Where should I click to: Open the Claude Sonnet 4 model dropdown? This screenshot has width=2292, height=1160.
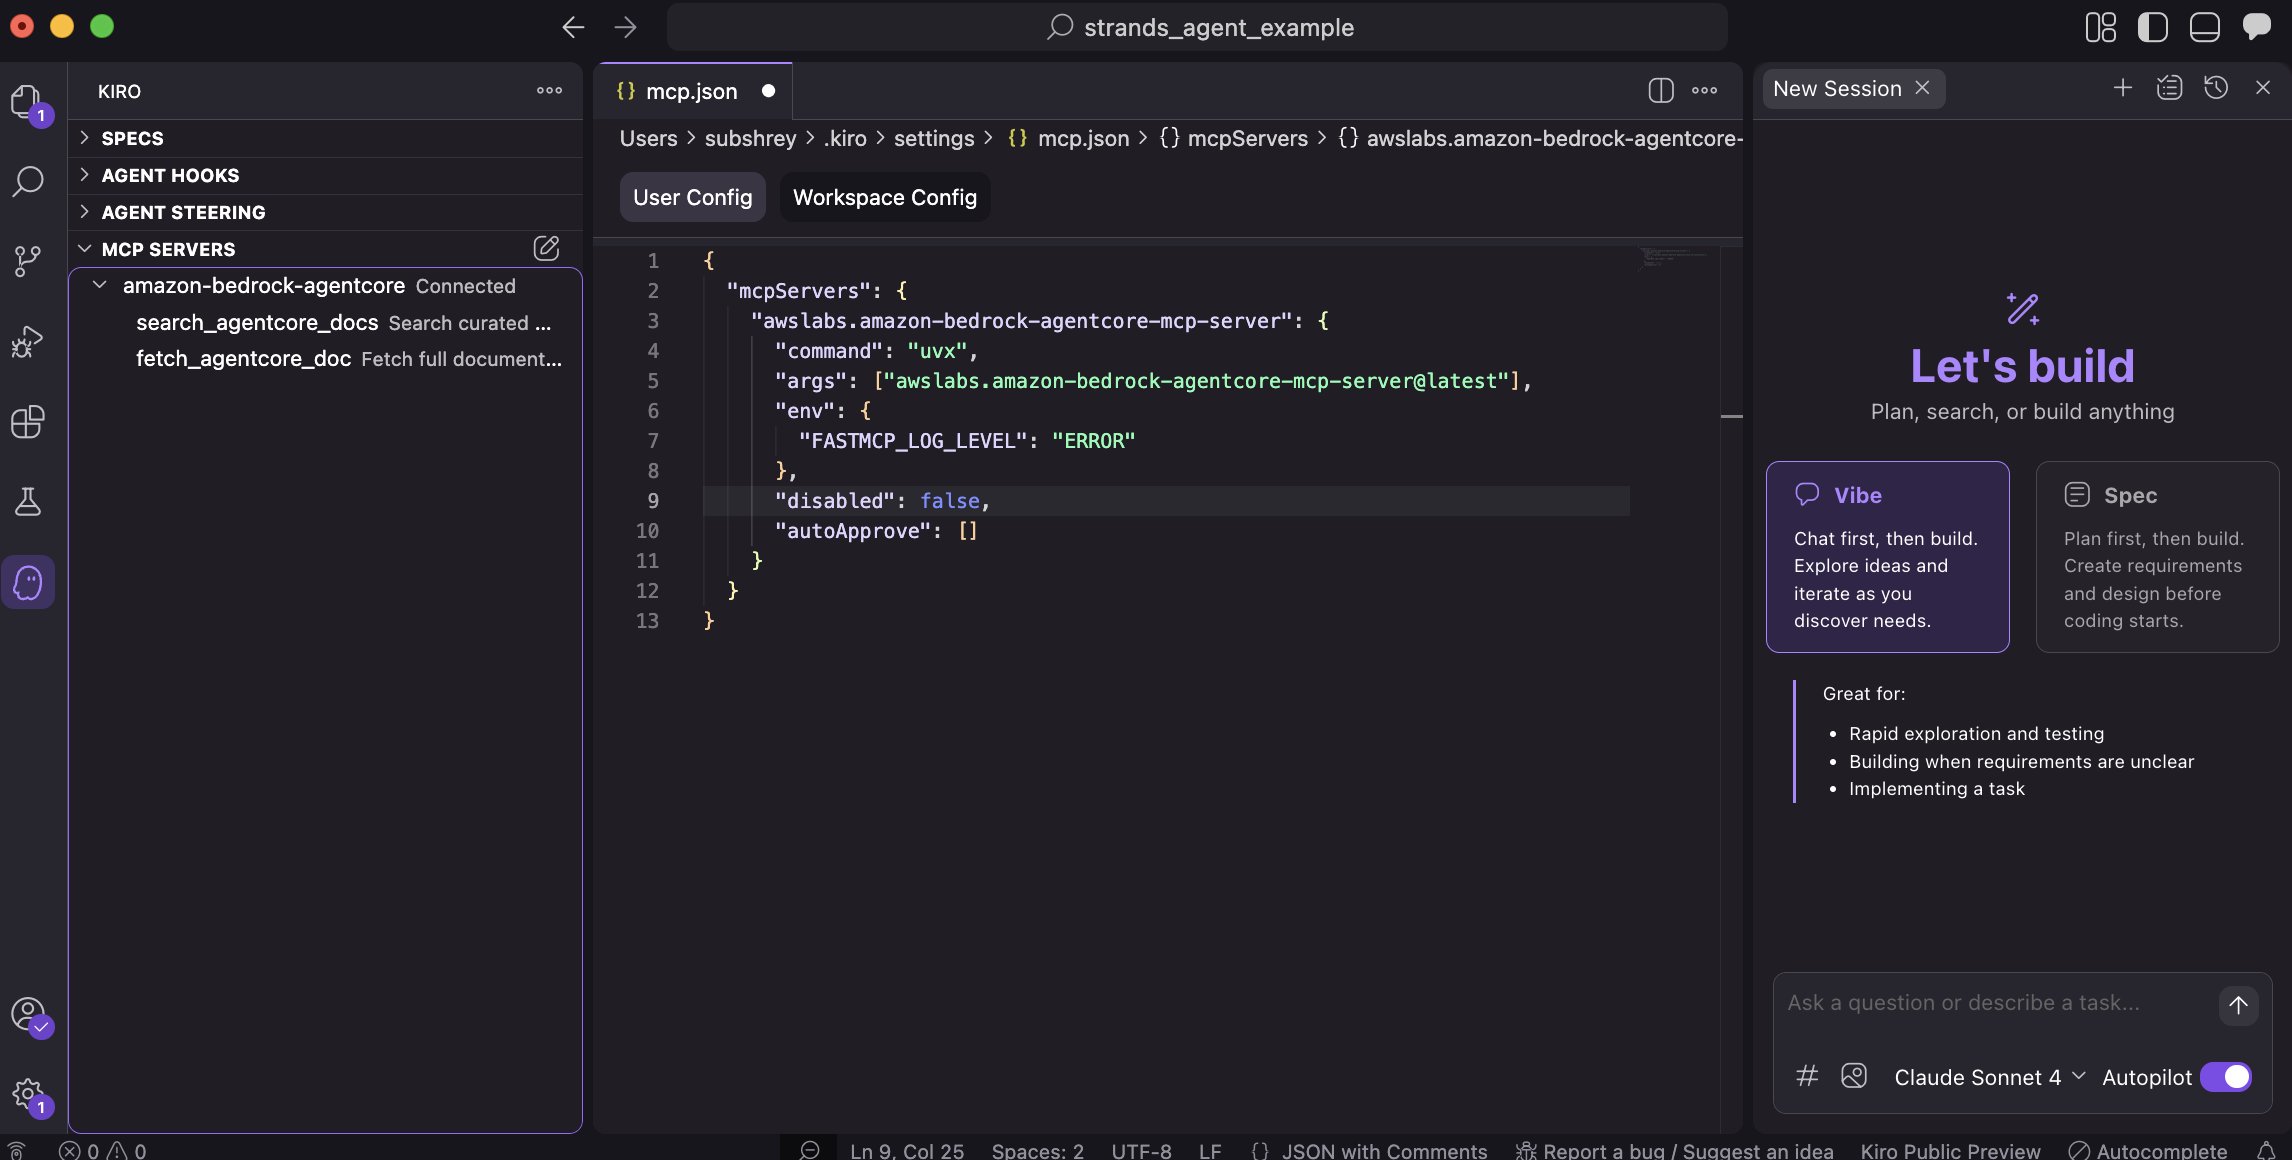(1988, 1077)
